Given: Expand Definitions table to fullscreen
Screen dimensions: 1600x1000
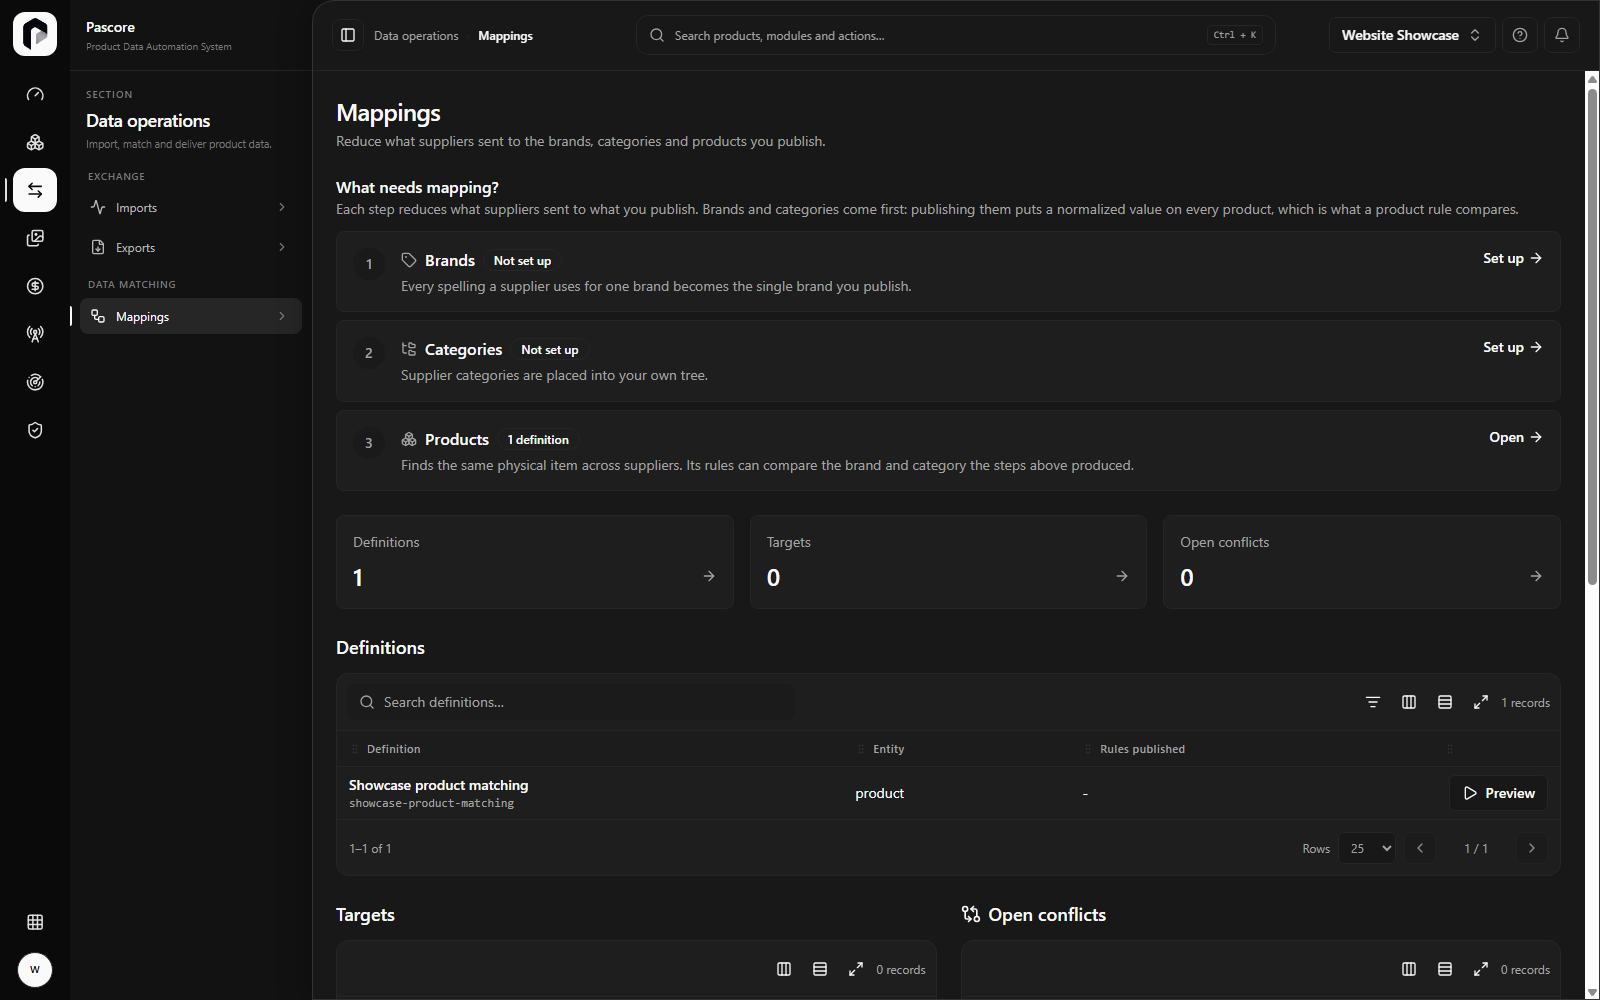Looking at the screenshot, I should click(1481, 702).
